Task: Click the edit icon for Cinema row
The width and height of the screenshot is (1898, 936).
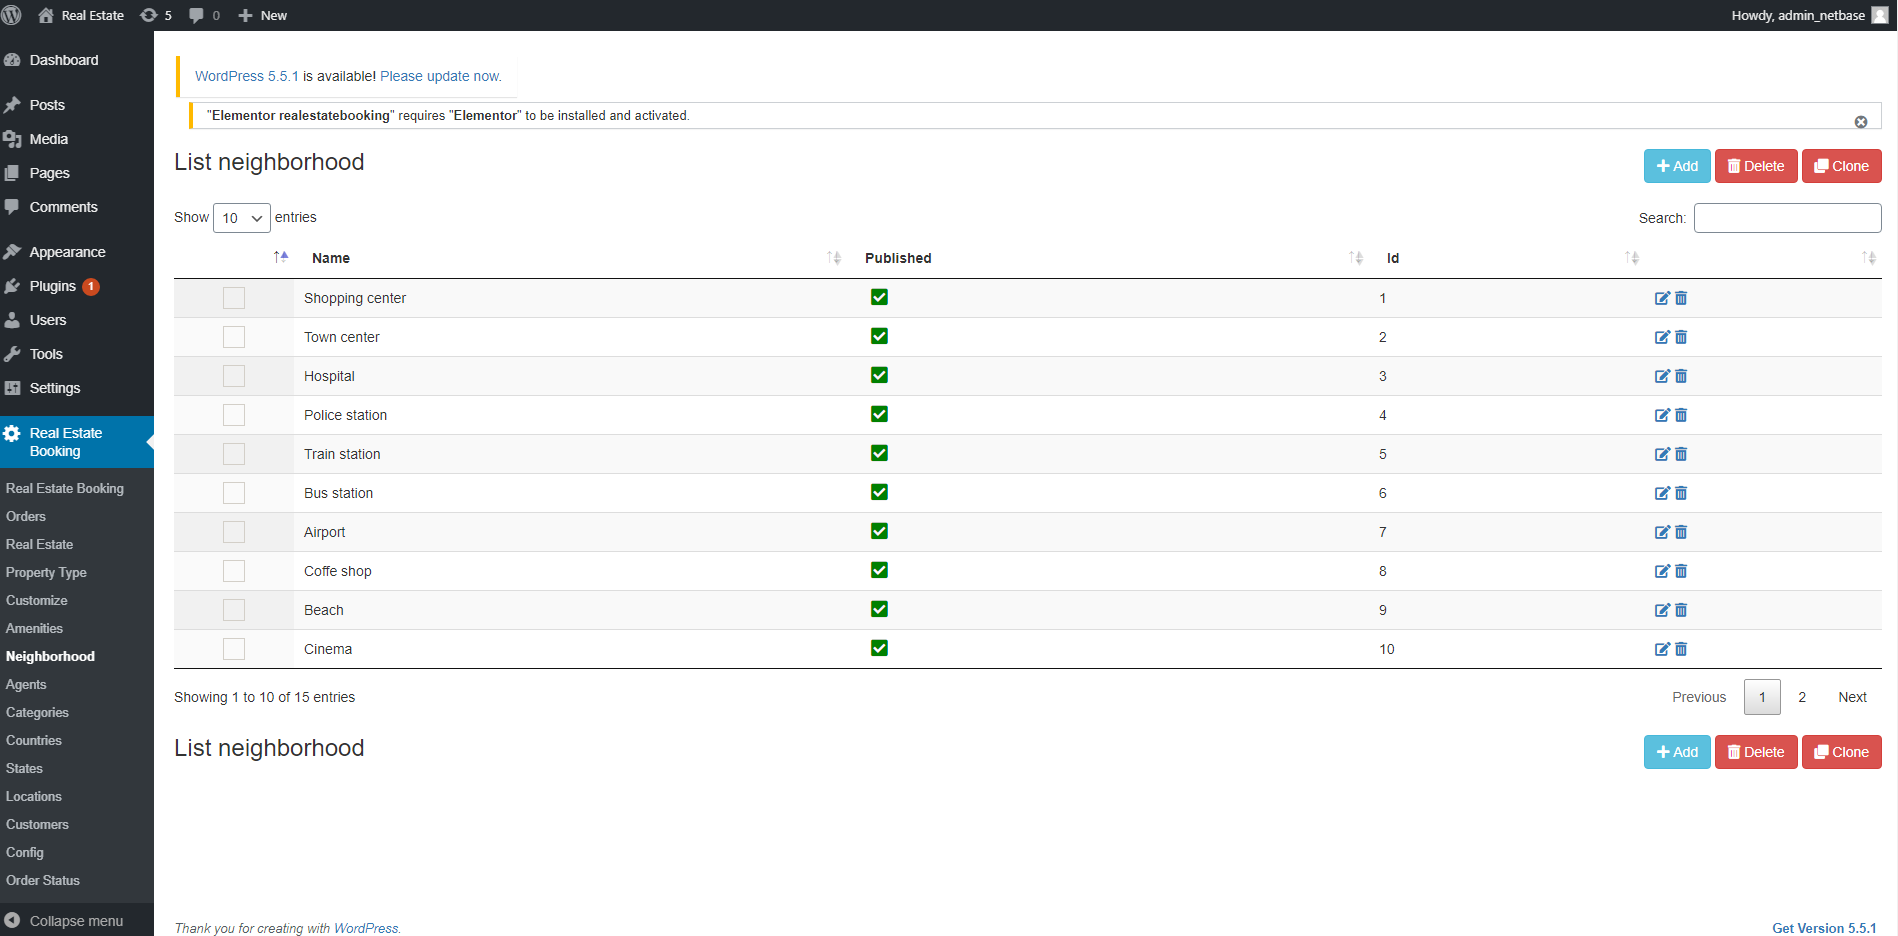Action: (1661, 649)
